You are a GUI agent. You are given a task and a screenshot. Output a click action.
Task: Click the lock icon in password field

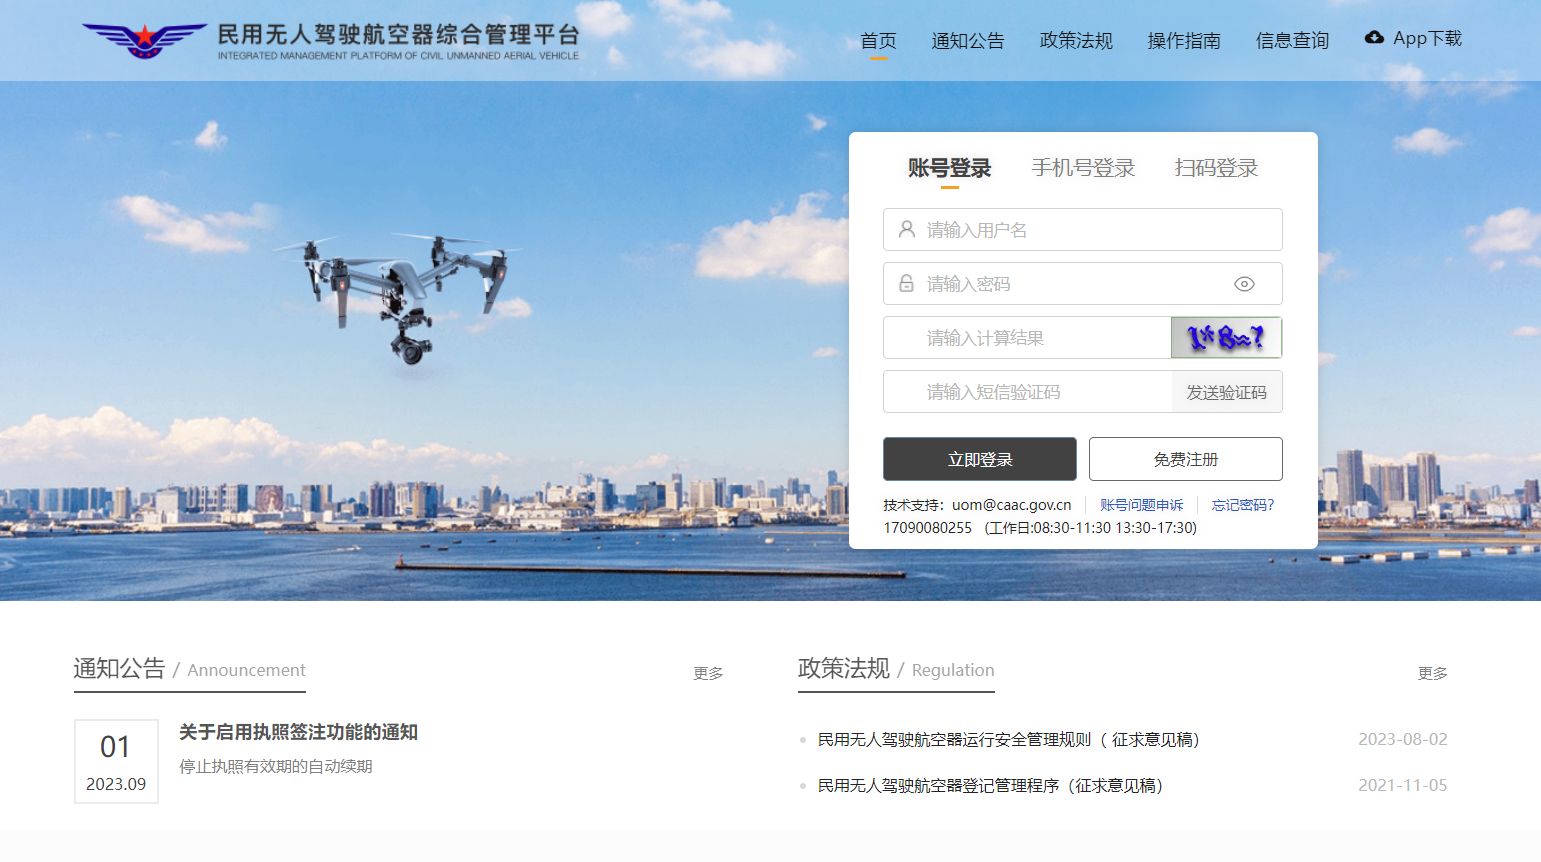click(x=906, y=284)
